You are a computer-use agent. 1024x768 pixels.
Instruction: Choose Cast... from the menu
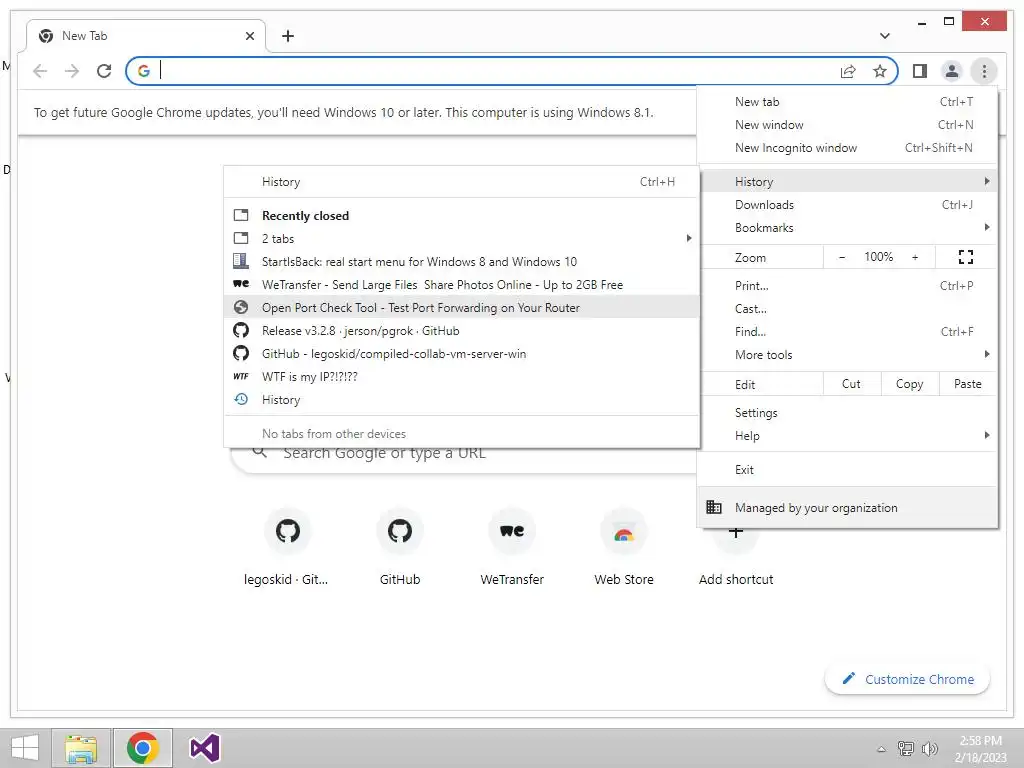point(847,308)
